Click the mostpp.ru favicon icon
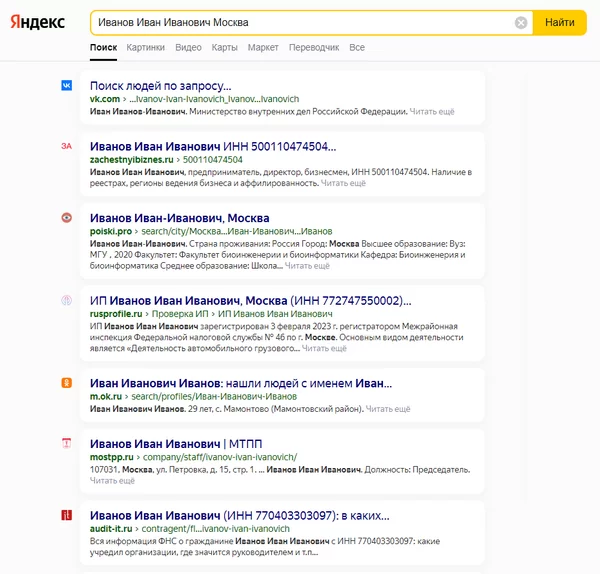The image size is (600, 574). coord(67,442)
